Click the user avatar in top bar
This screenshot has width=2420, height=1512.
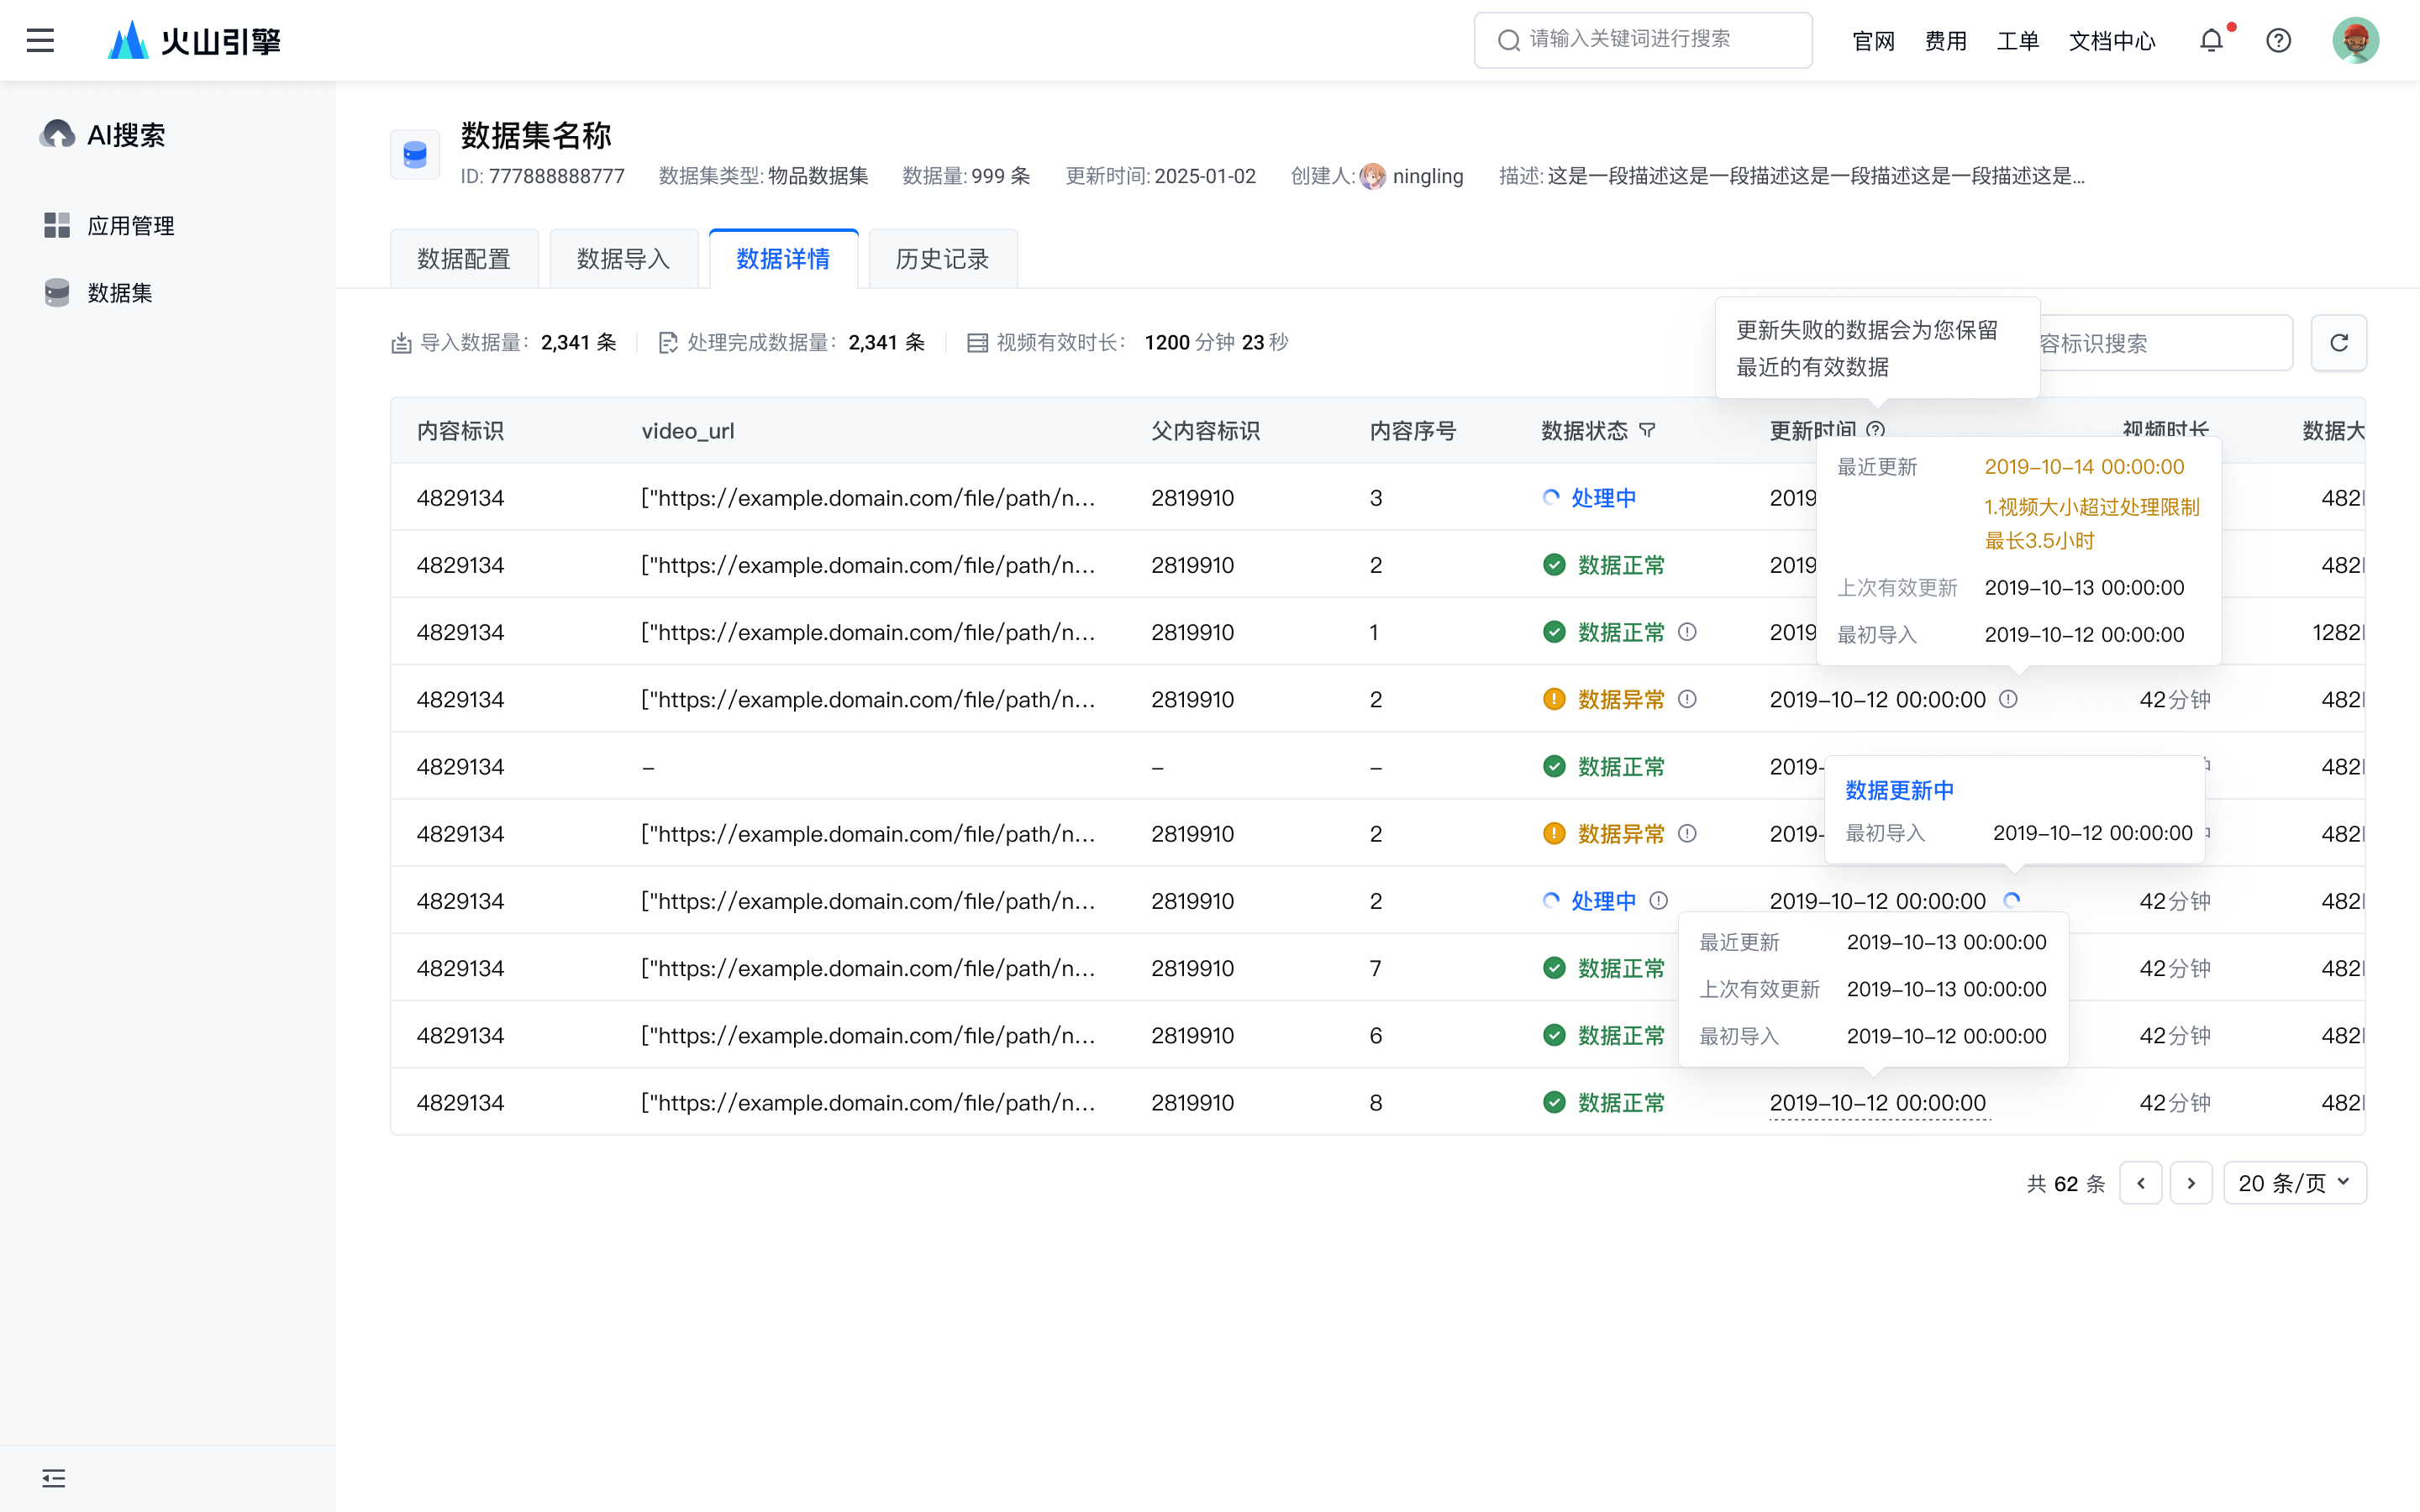tap(2355, 40)
